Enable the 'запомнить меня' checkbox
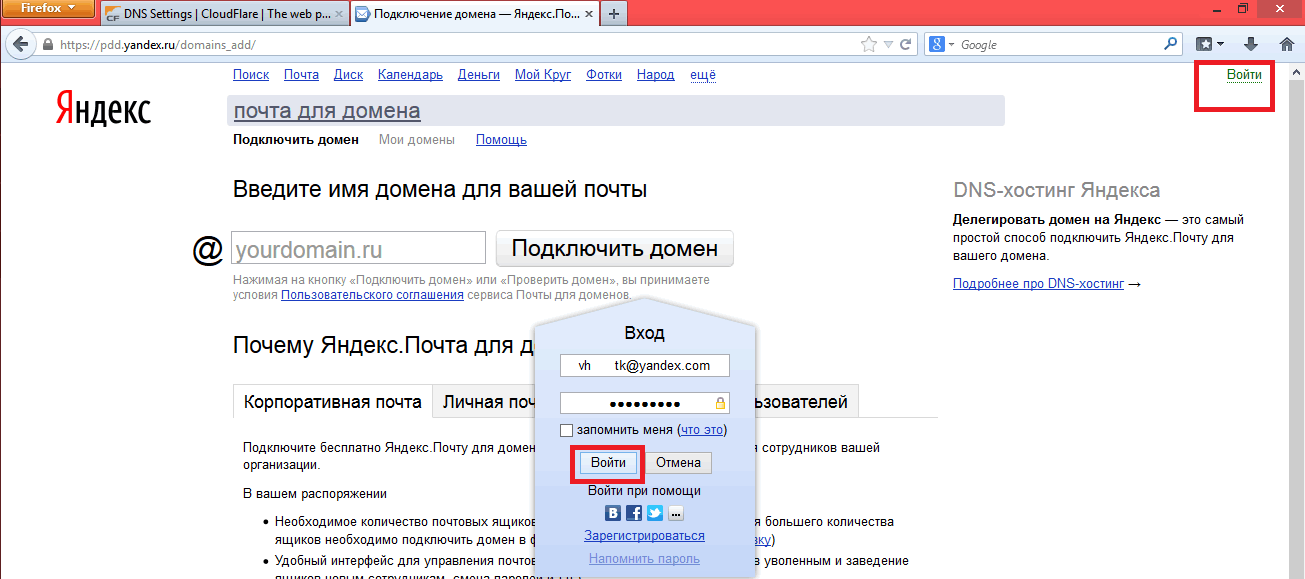Viewport: 1305px width, 579px height. coord(567,430)
